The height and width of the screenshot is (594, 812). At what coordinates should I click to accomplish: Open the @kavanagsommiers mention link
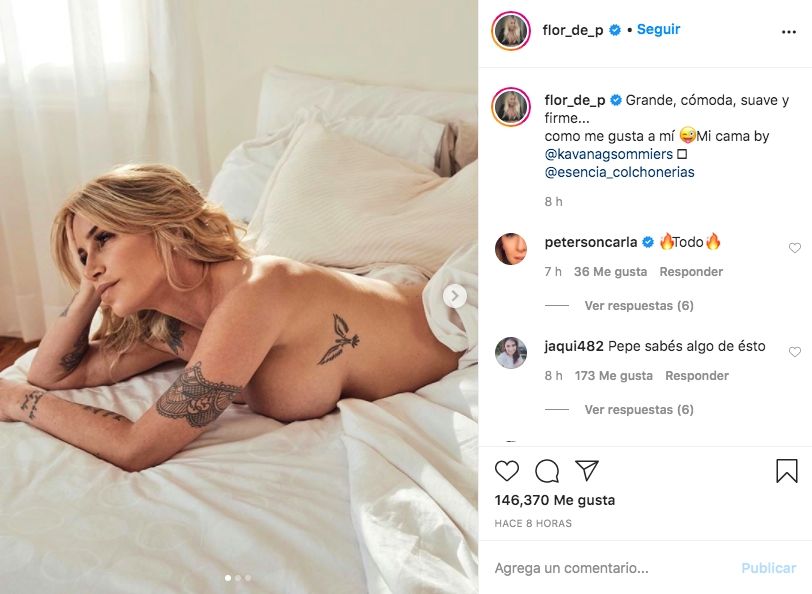tap(608, 154)
